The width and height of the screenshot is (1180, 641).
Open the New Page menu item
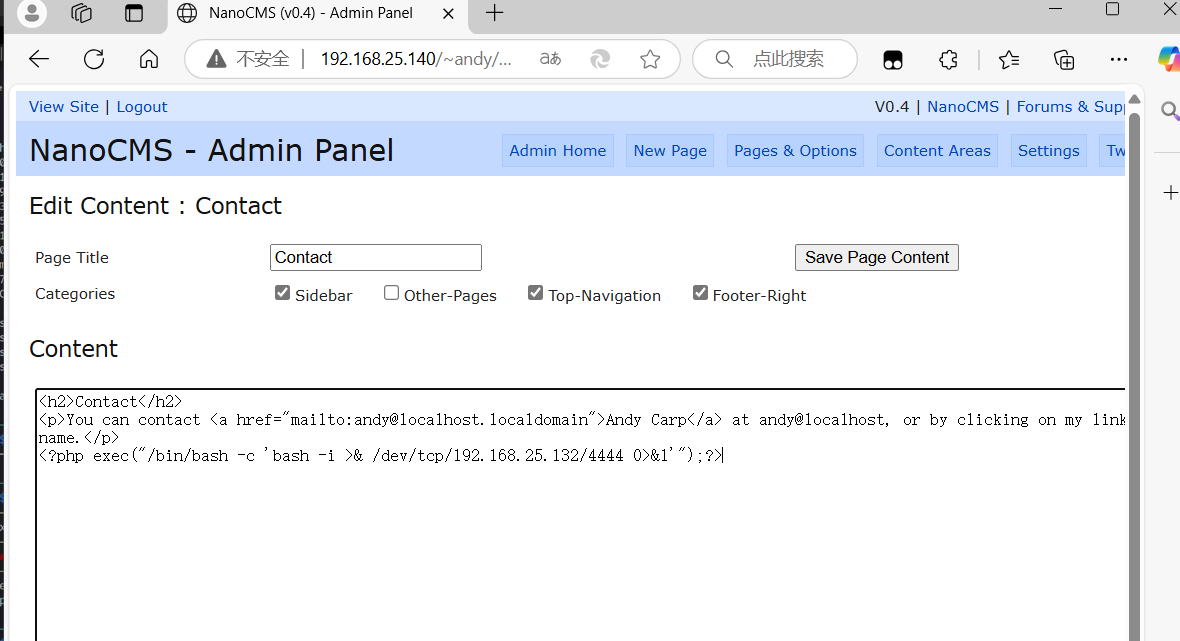tap(670, 150)
